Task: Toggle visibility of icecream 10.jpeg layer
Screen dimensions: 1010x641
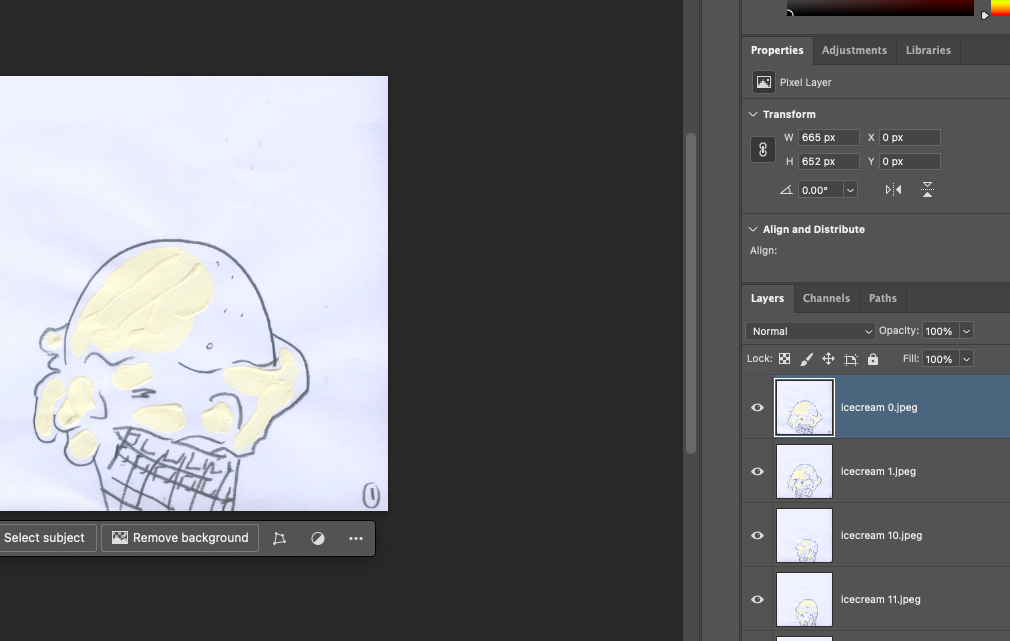Action: [x=757, y=536]
